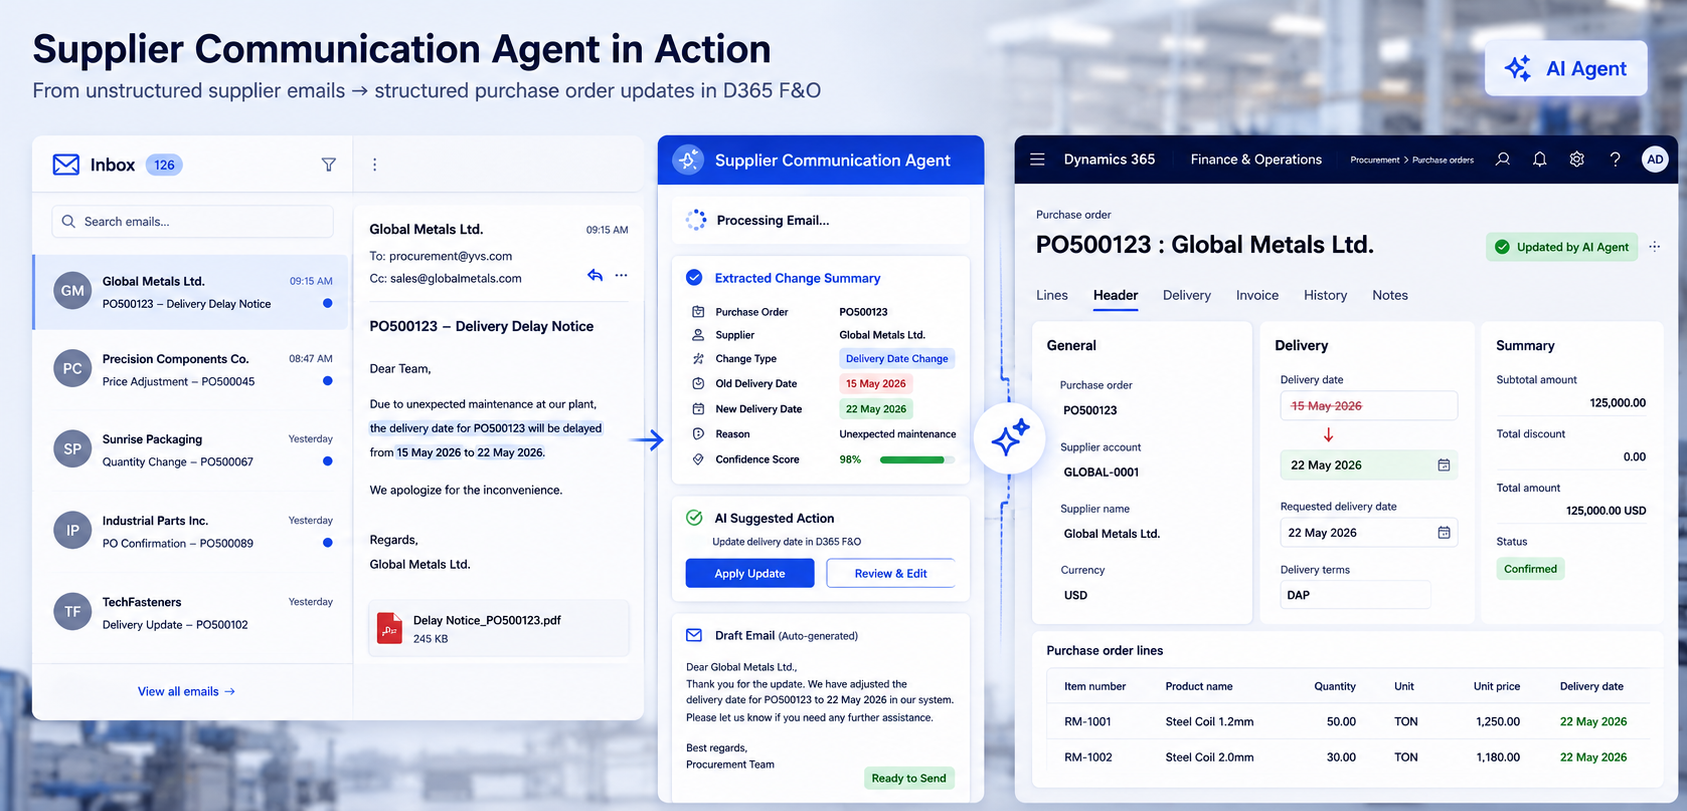This screenshot has width=1687, height=811.
Task: Click the Purchase orders breadcrumb
Action: point(1443,160)
